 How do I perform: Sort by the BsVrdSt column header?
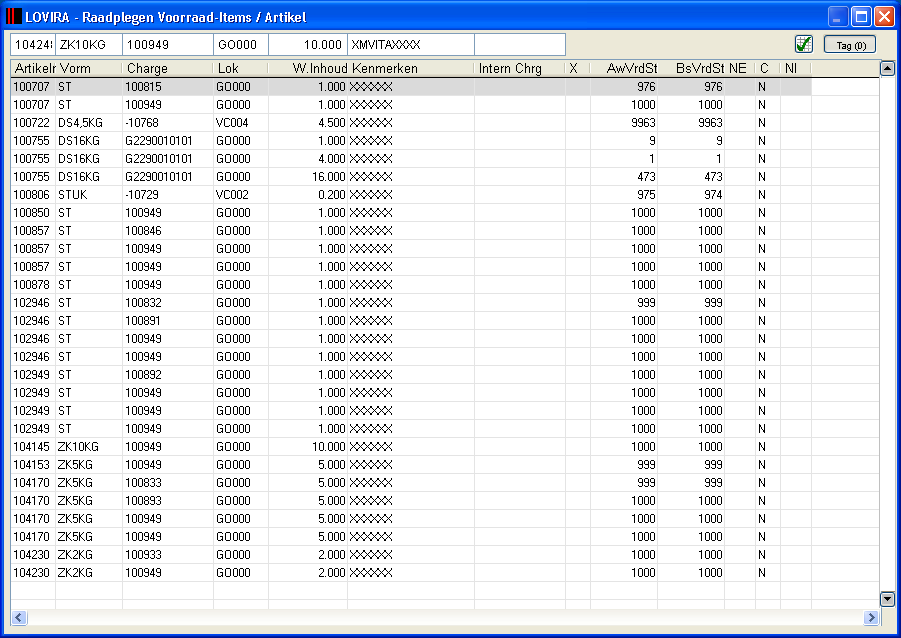[691, 68]
